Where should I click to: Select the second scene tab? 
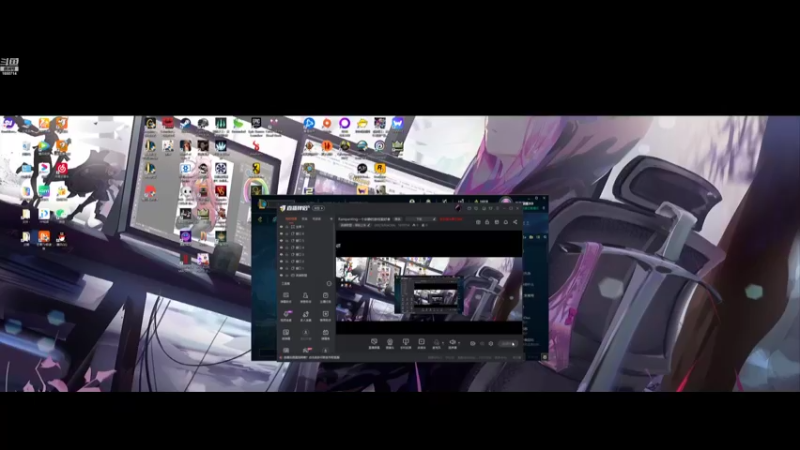point(305,219)
